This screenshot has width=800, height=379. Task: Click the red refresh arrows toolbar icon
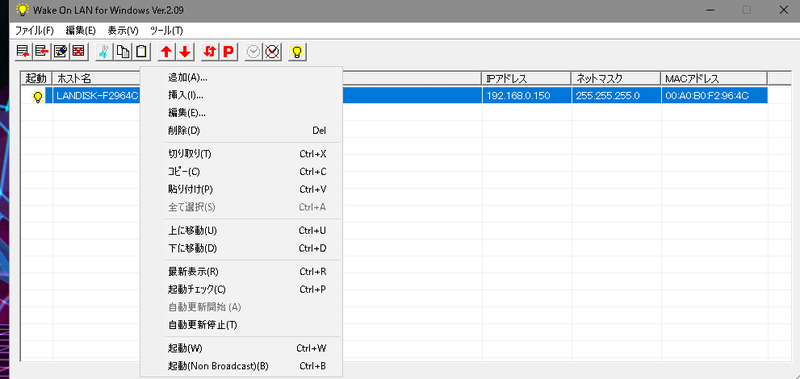[210, 52]
